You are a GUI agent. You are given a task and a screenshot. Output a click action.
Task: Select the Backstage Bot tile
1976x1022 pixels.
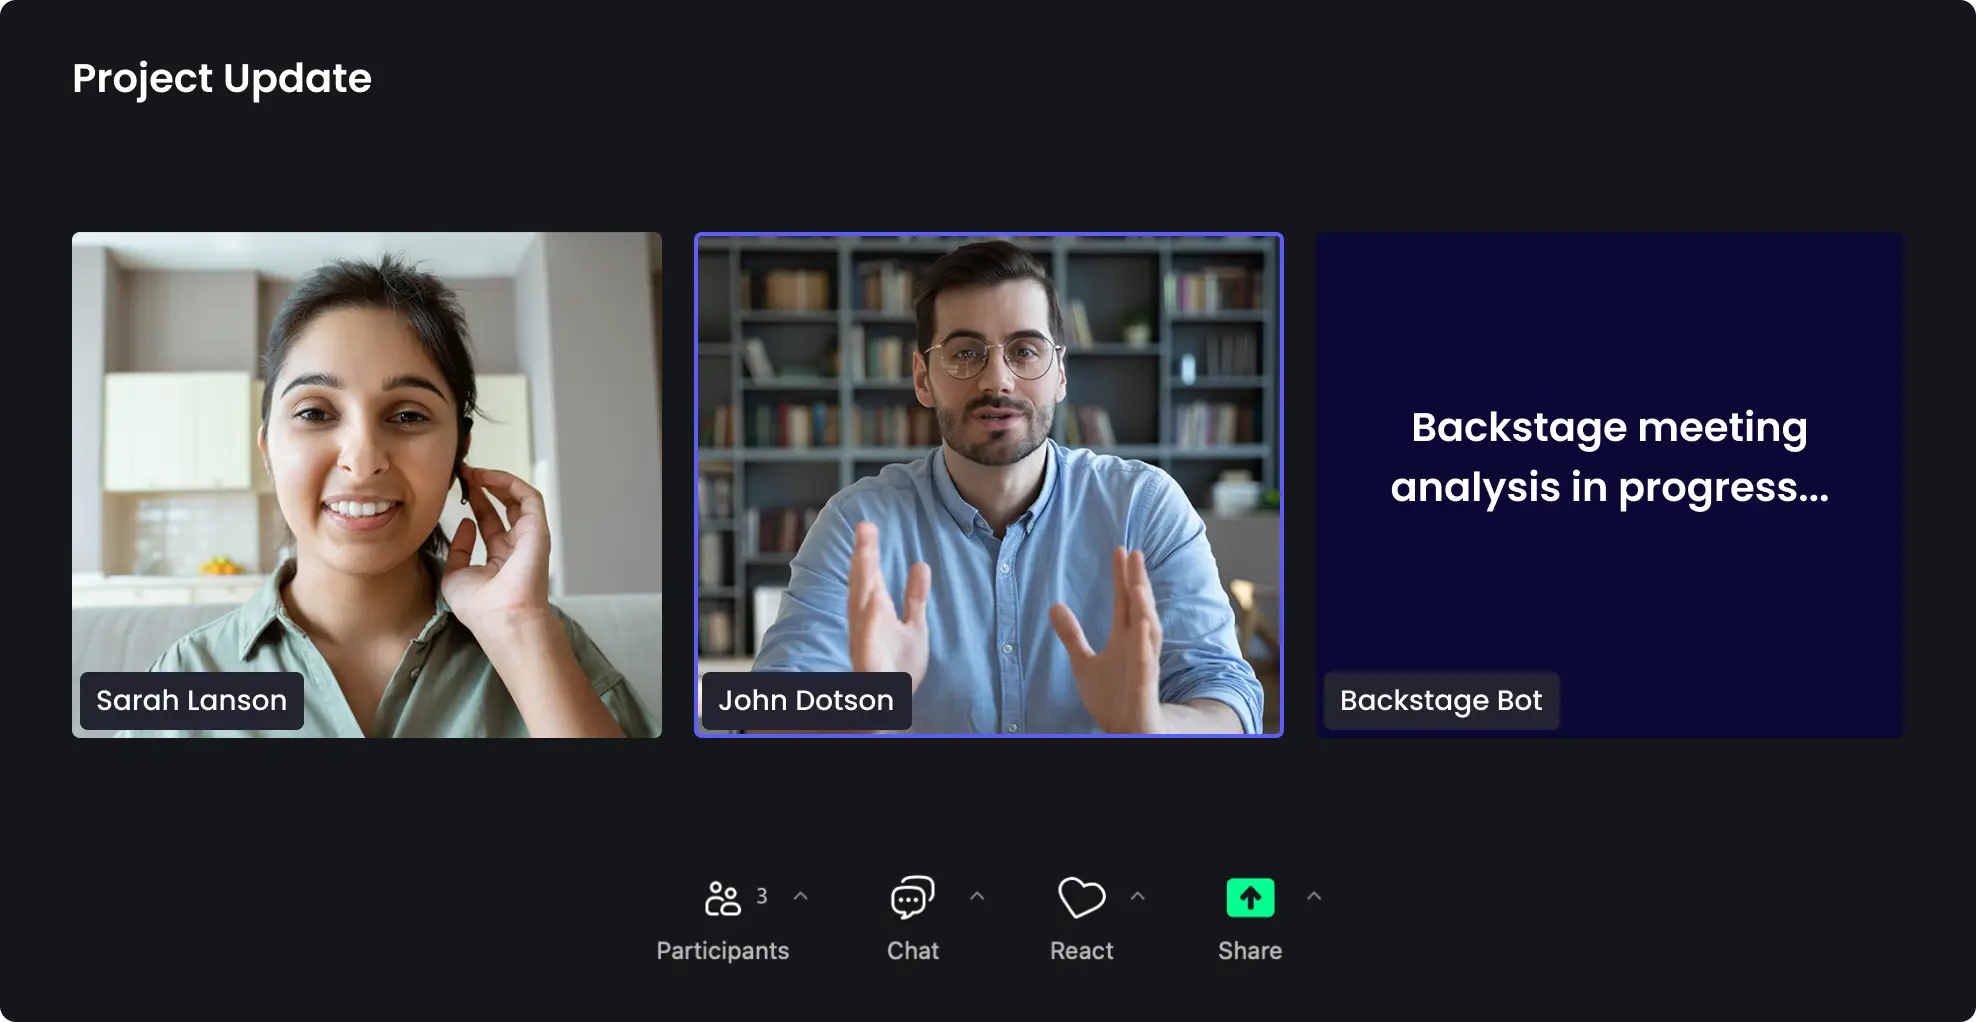[x=1610, y=485]
